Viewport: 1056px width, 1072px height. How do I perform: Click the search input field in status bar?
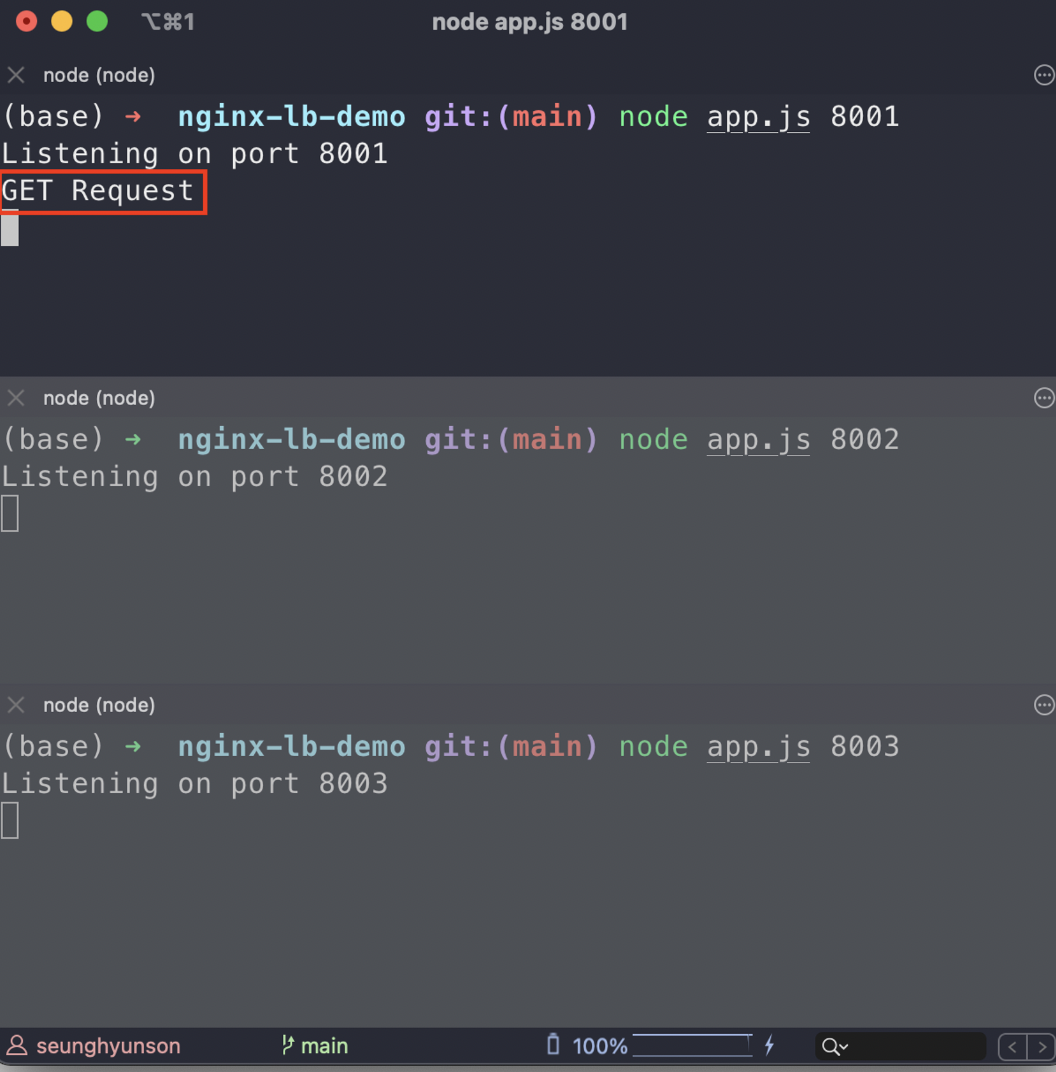[901, 1046]
